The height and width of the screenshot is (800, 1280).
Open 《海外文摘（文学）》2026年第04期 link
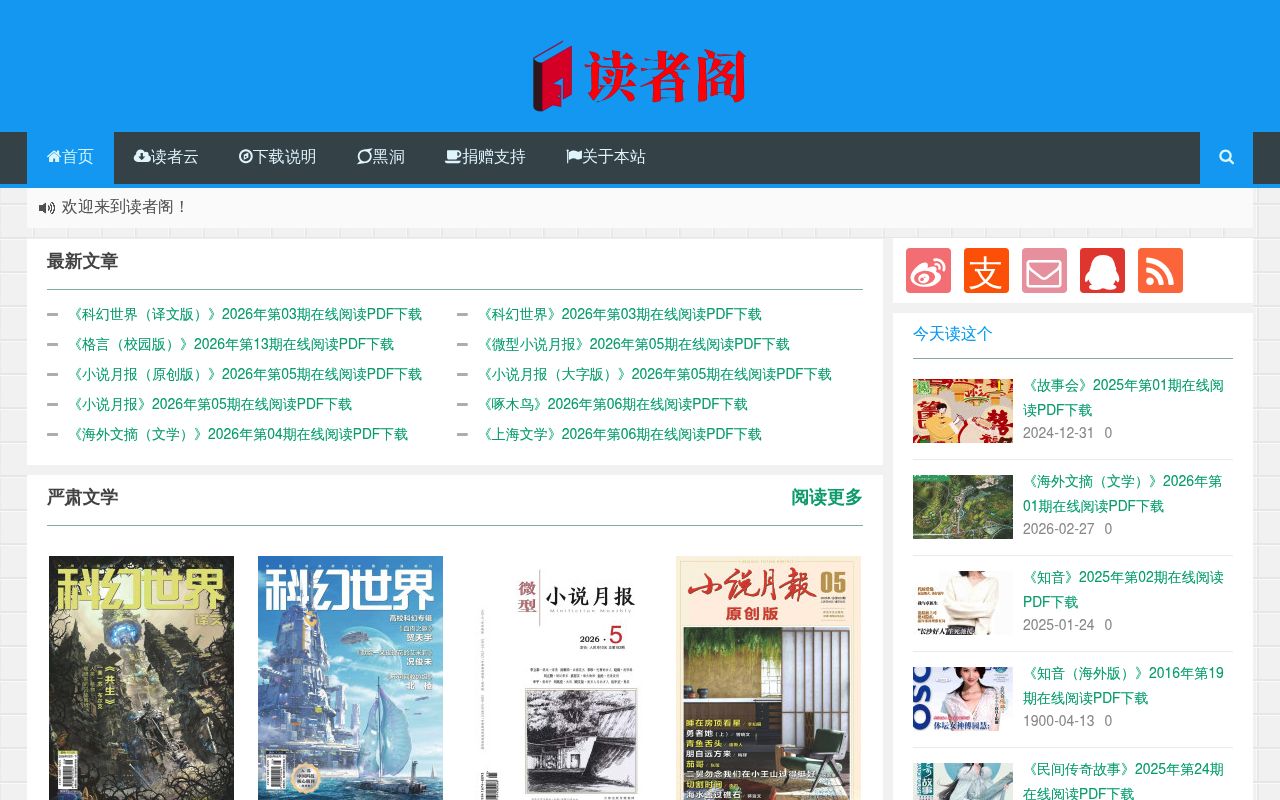click(x=238, y=434)
